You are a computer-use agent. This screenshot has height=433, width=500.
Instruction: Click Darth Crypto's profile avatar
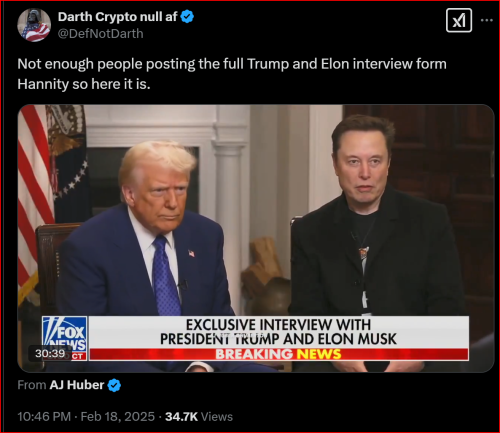pos(34,25)
